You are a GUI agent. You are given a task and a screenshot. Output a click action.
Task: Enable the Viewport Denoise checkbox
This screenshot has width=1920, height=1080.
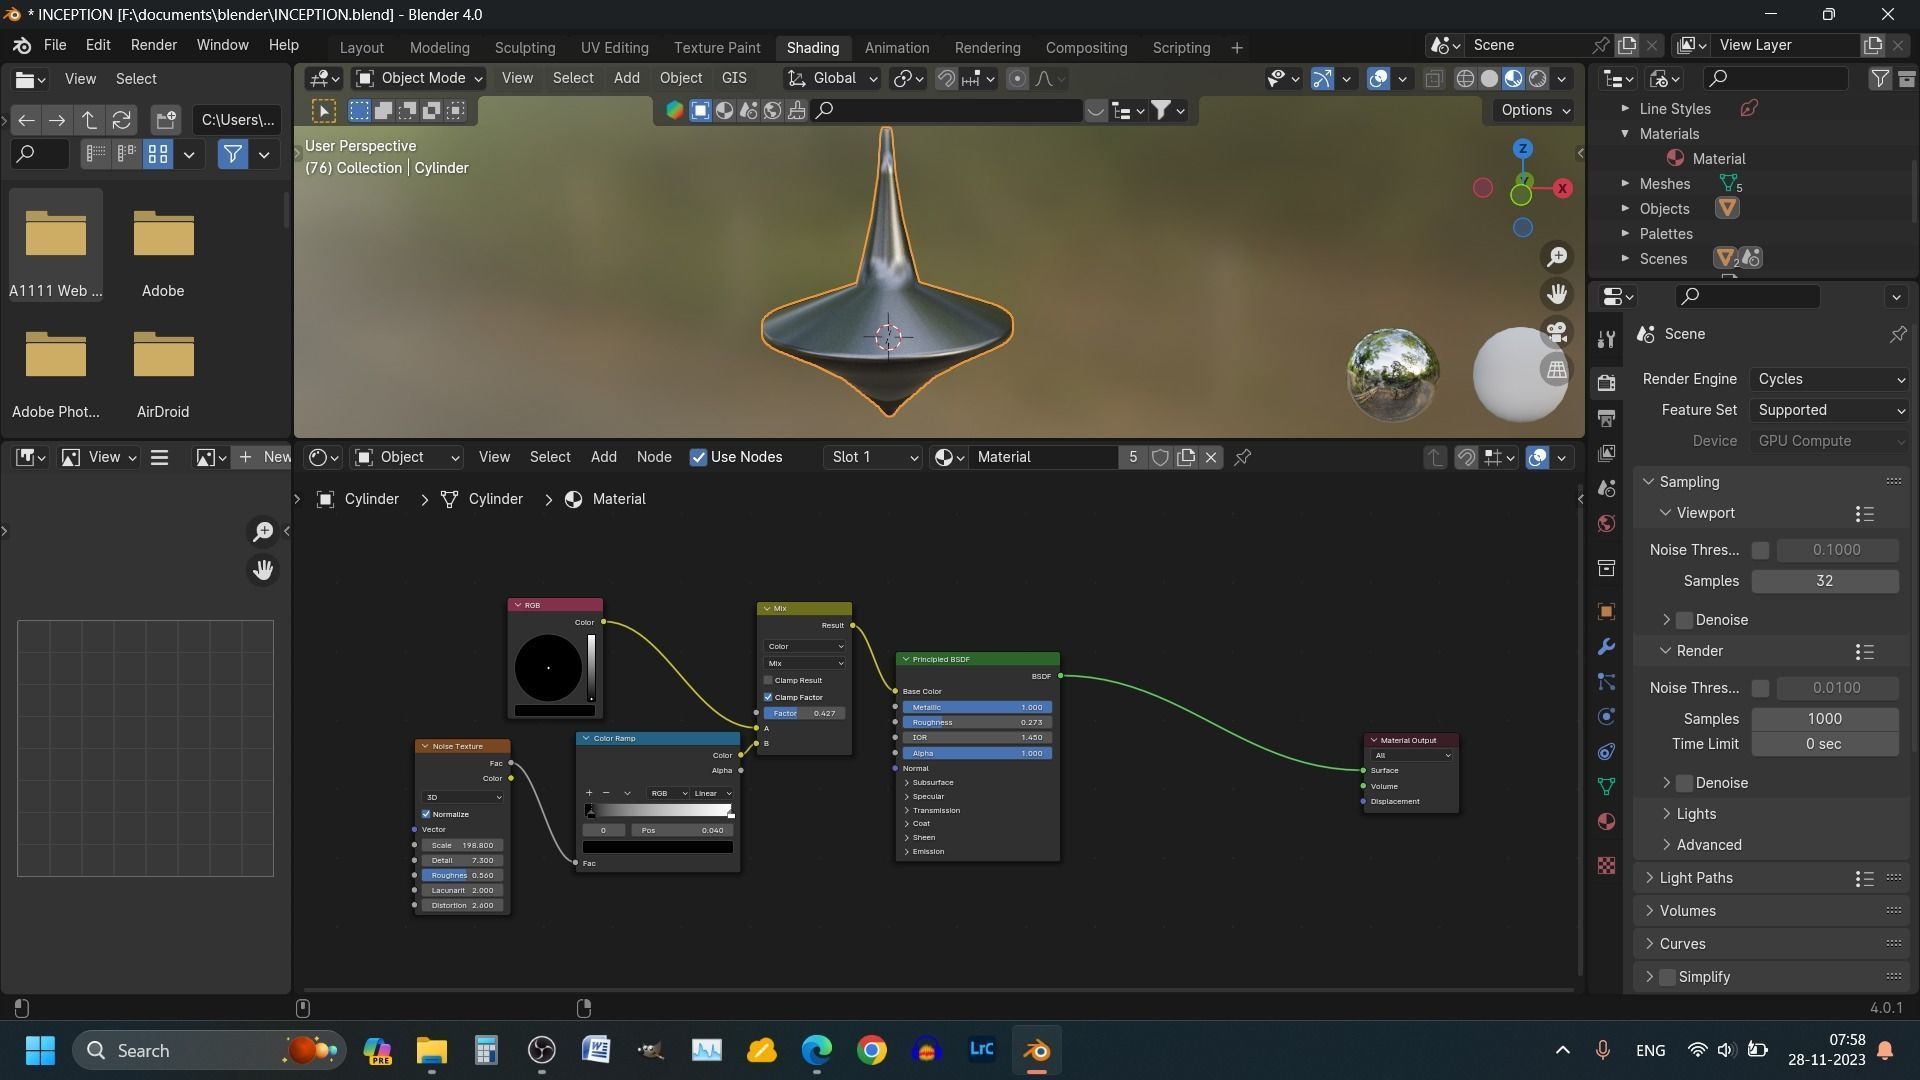1685,620
